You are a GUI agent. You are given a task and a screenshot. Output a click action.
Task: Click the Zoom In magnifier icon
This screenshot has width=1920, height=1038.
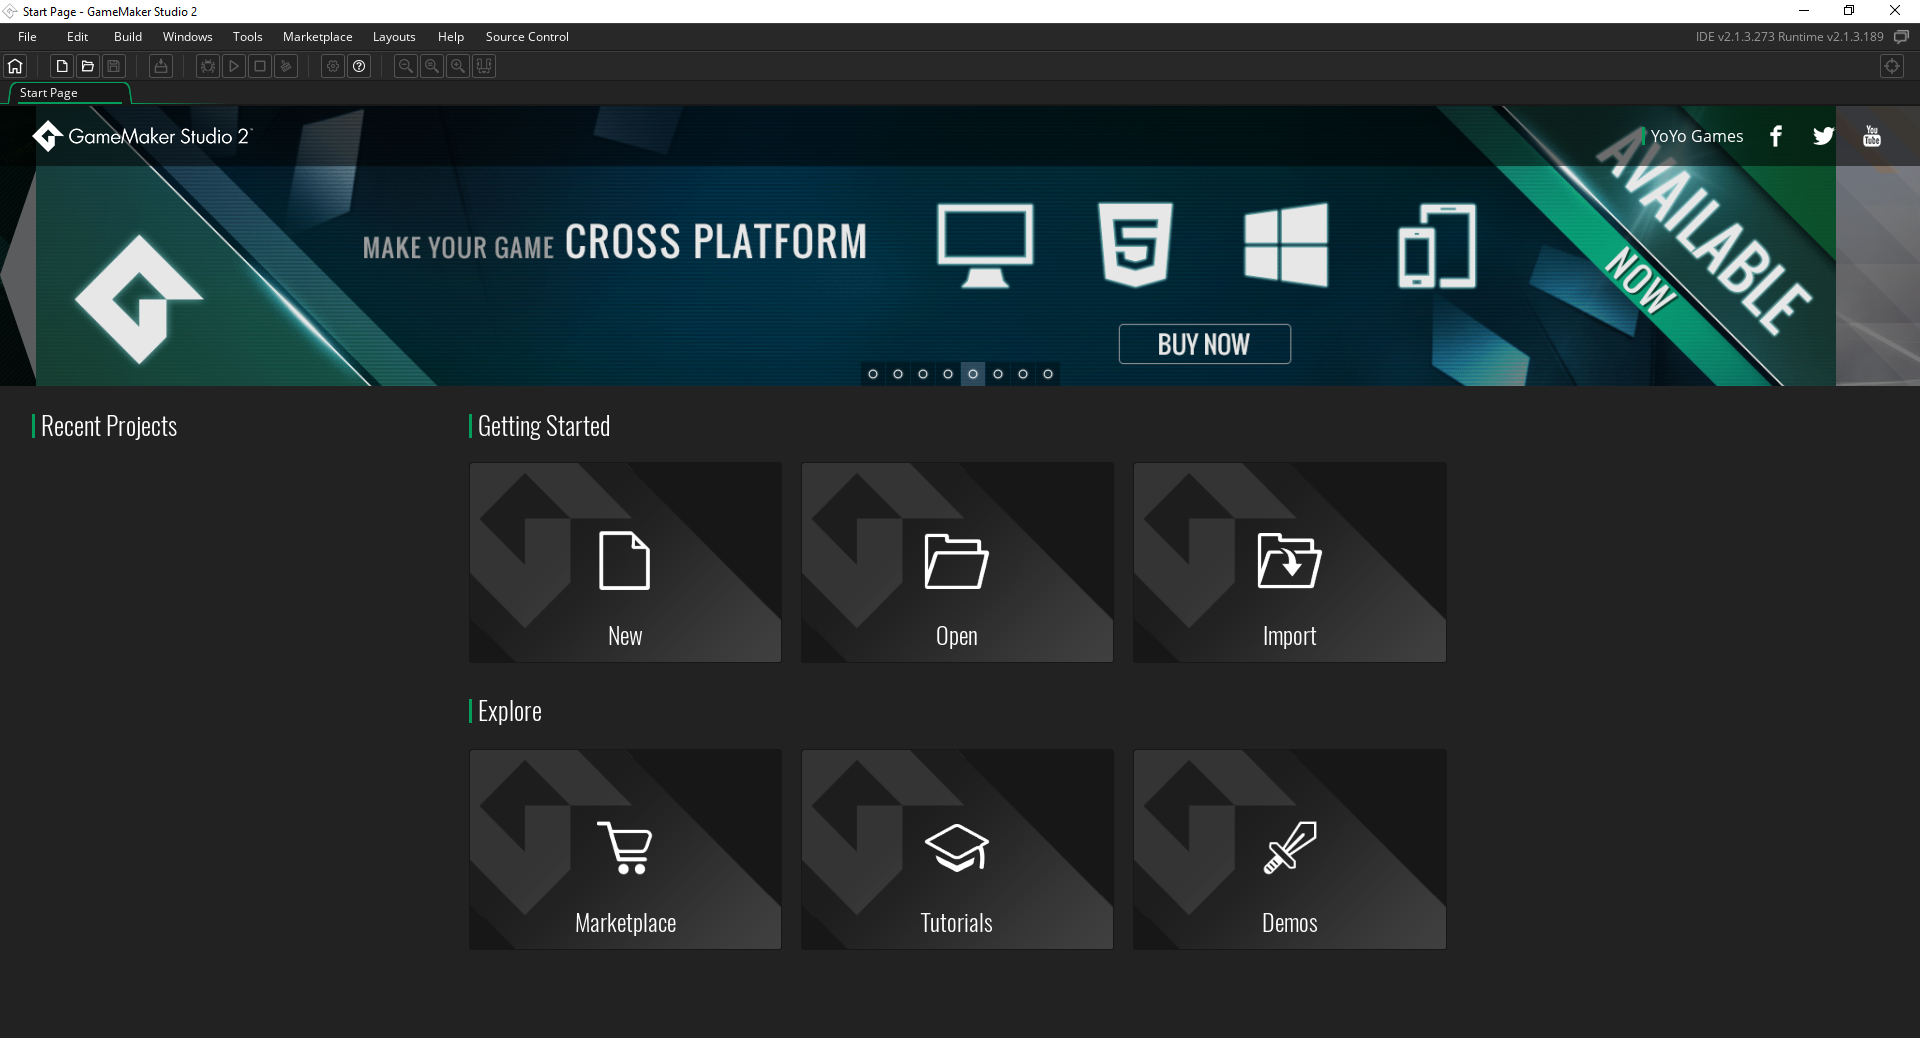458,66
